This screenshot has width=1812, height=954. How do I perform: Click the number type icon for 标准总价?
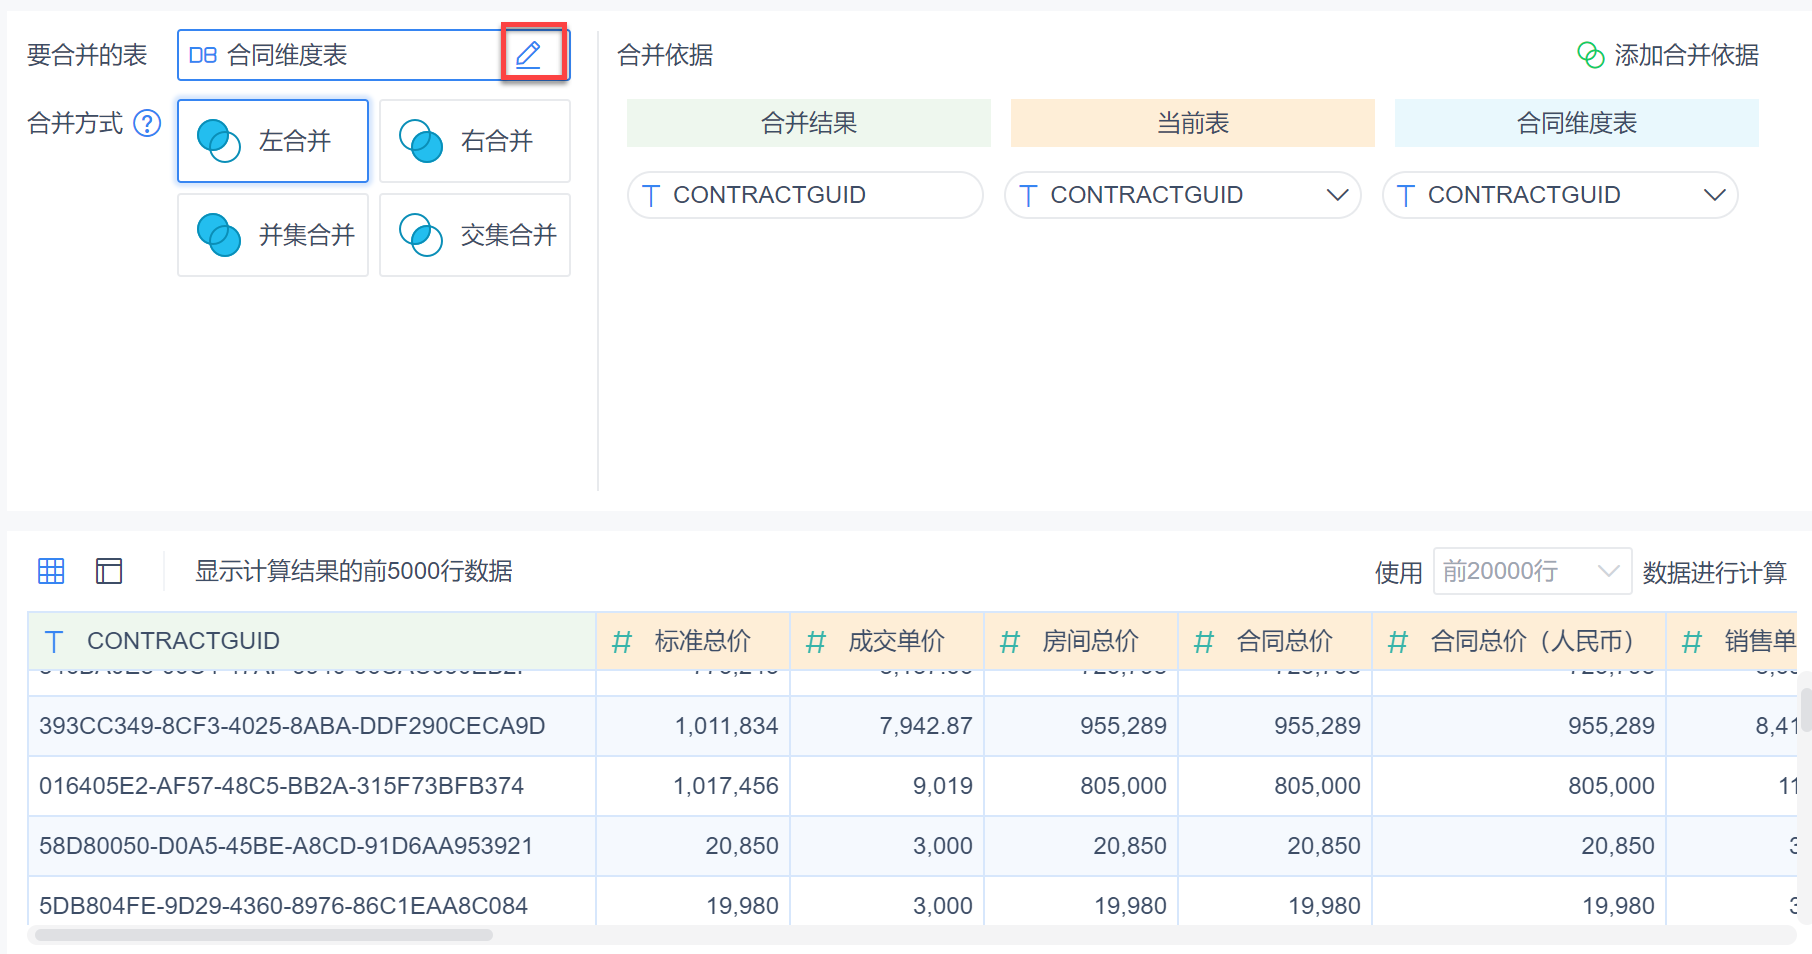pos(622,641)
